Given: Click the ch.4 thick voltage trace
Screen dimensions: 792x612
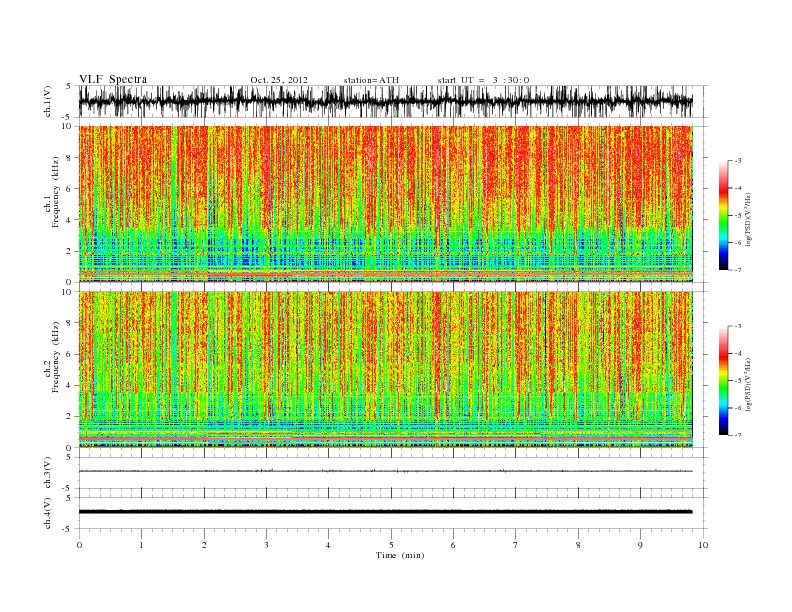Looking at the screenshot, I should [385, 512].
